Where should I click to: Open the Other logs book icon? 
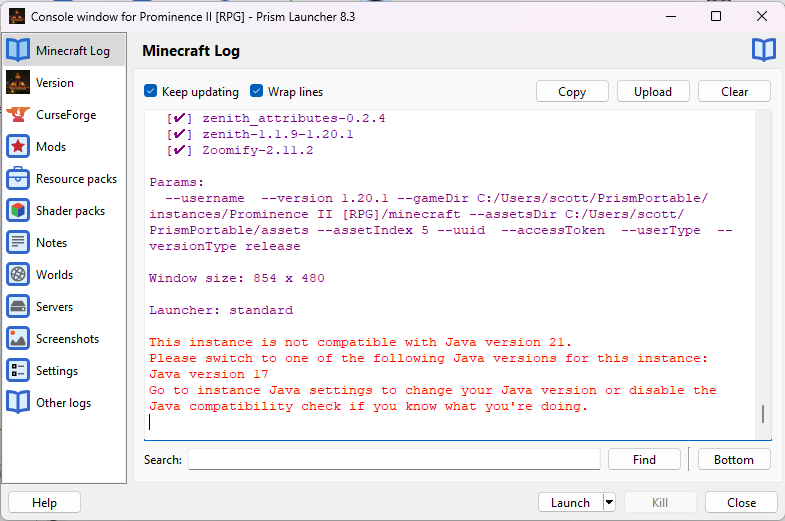(18, 403)
